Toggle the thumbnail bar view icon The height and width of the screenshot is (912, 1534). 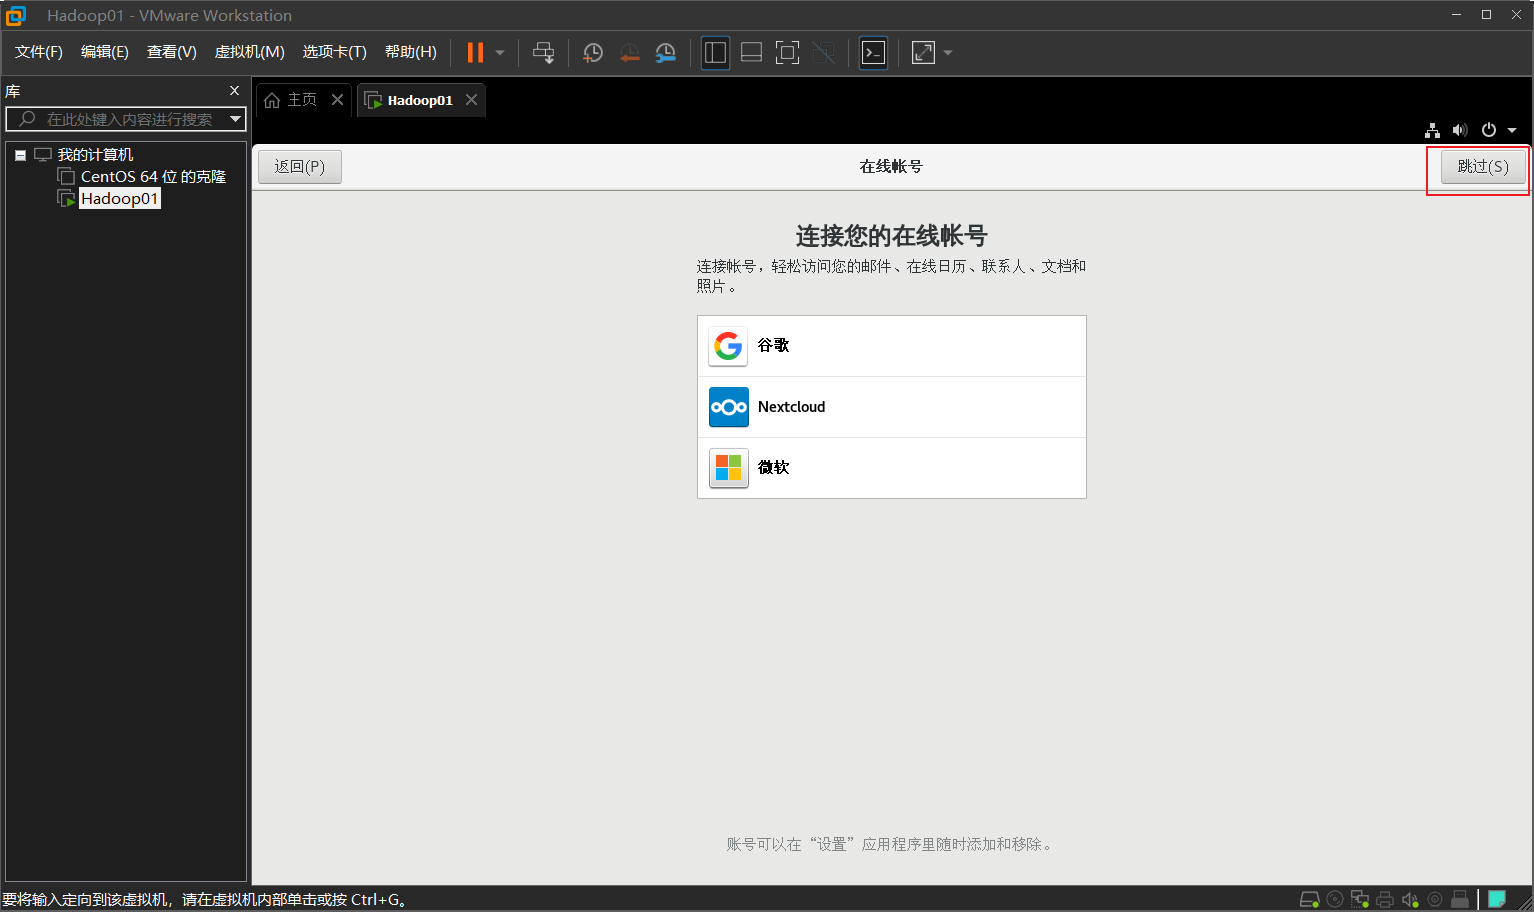pos(751,53)
